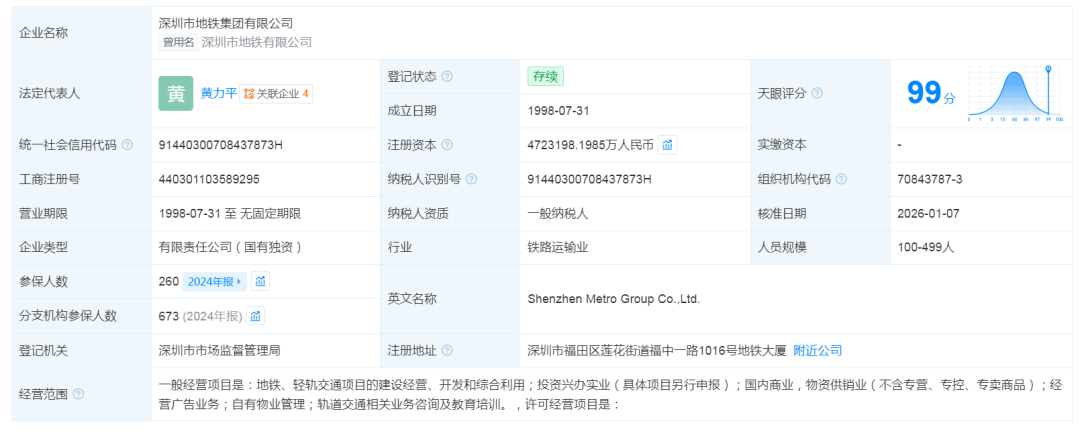Select 有限责任公司（国有独资） value

click(x=231, y=248)
